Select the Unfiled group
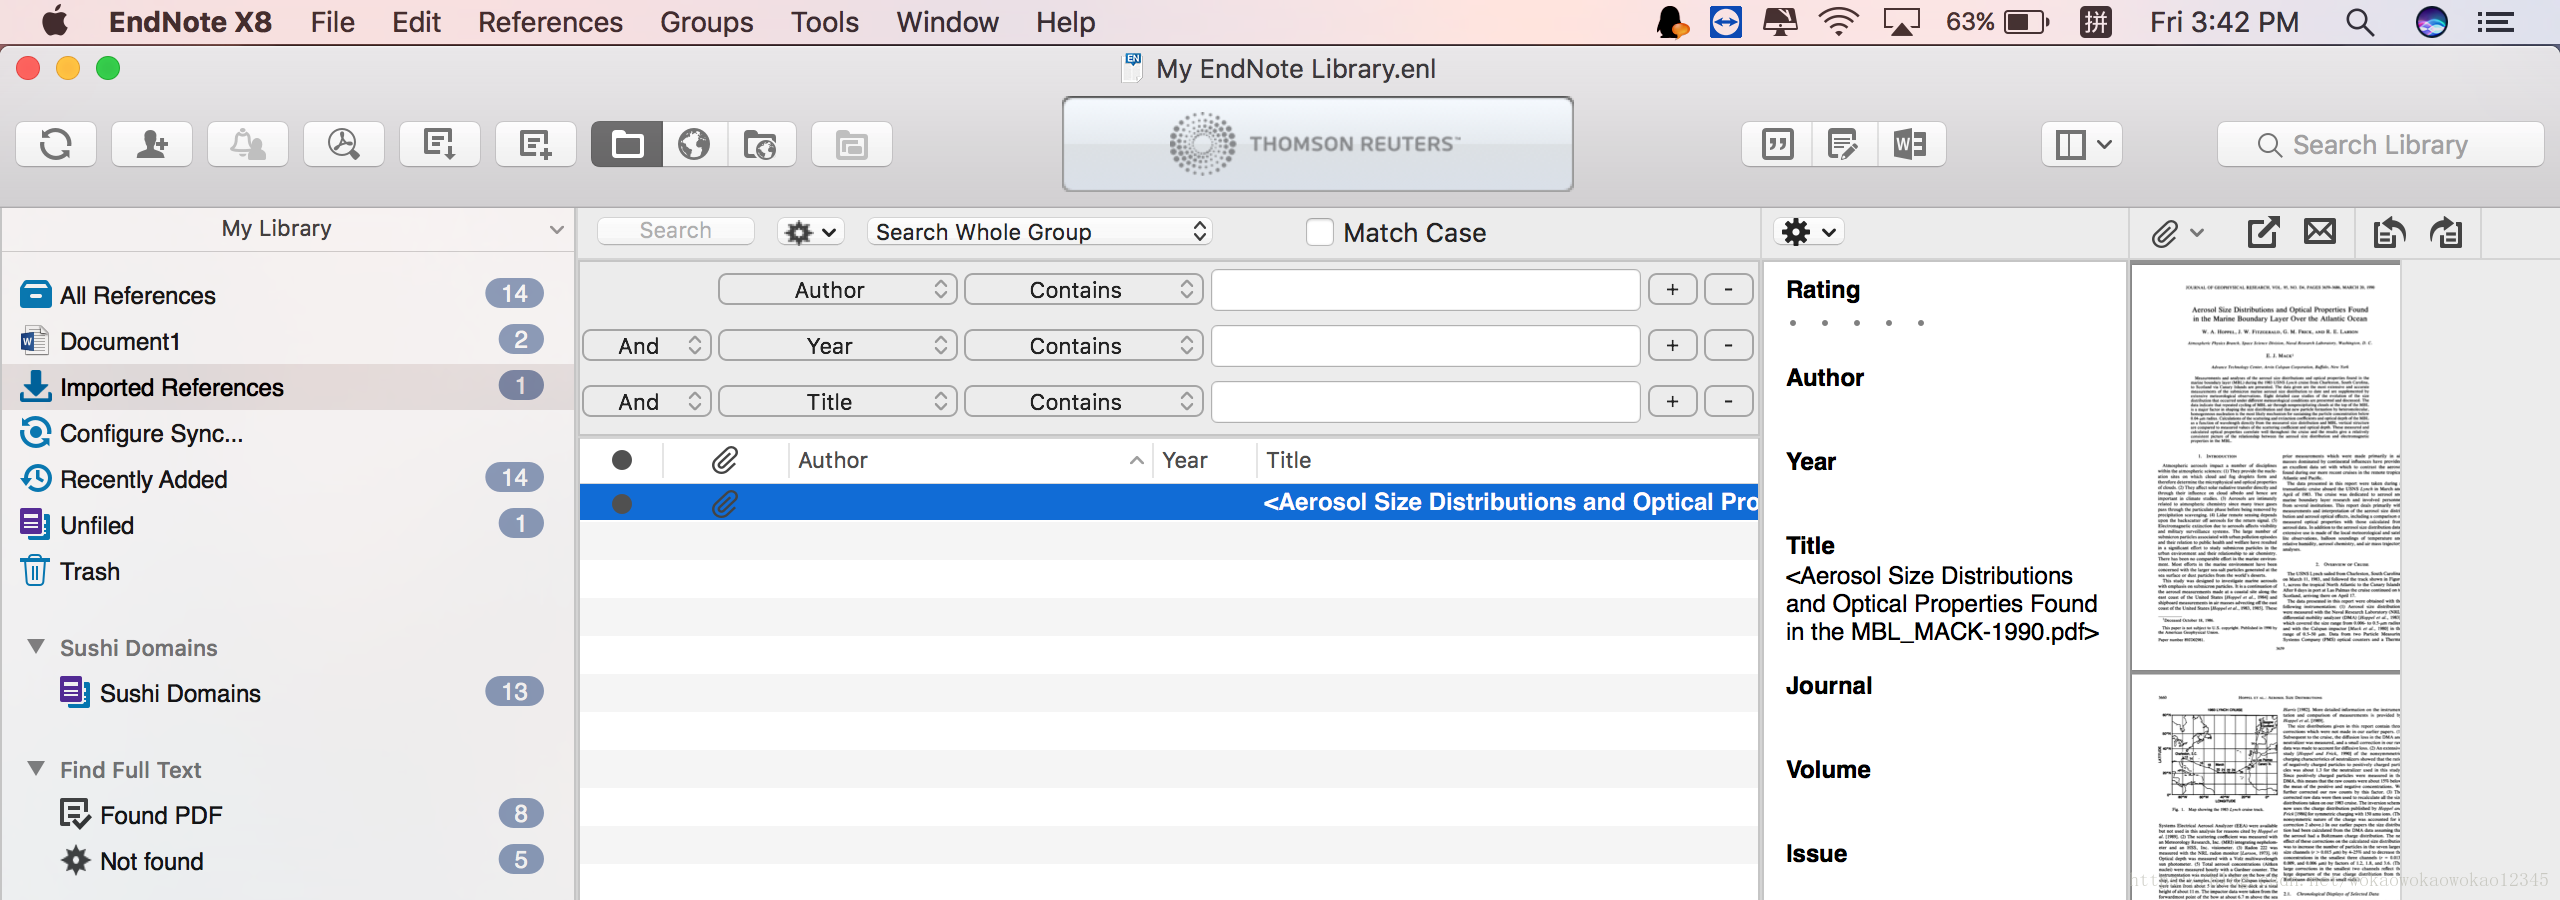This screenshot has height=900, width=2560. click(x=288, y=525)
